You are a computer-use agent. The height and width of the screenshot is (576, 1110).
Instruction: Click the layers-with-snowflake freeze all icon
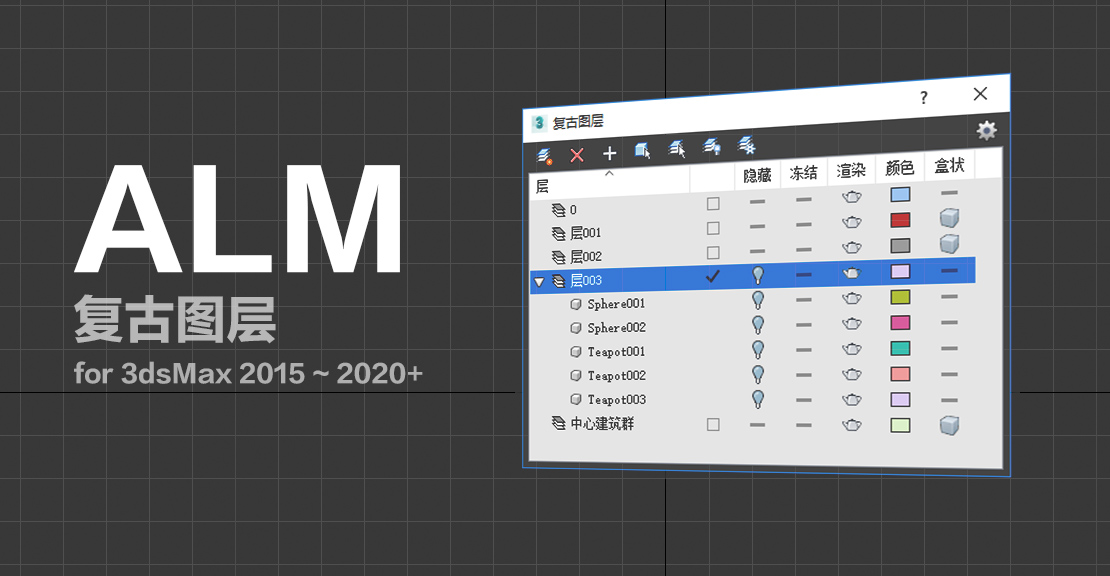pyautogui.click(x=747, y=144)
